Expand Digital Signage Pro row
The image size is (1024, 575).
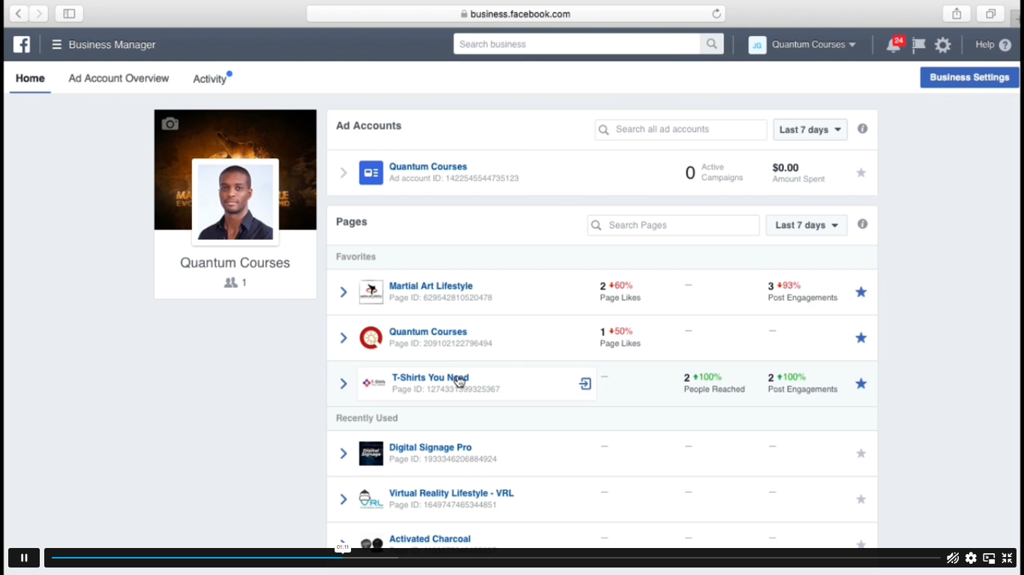(x=344, y=453)
